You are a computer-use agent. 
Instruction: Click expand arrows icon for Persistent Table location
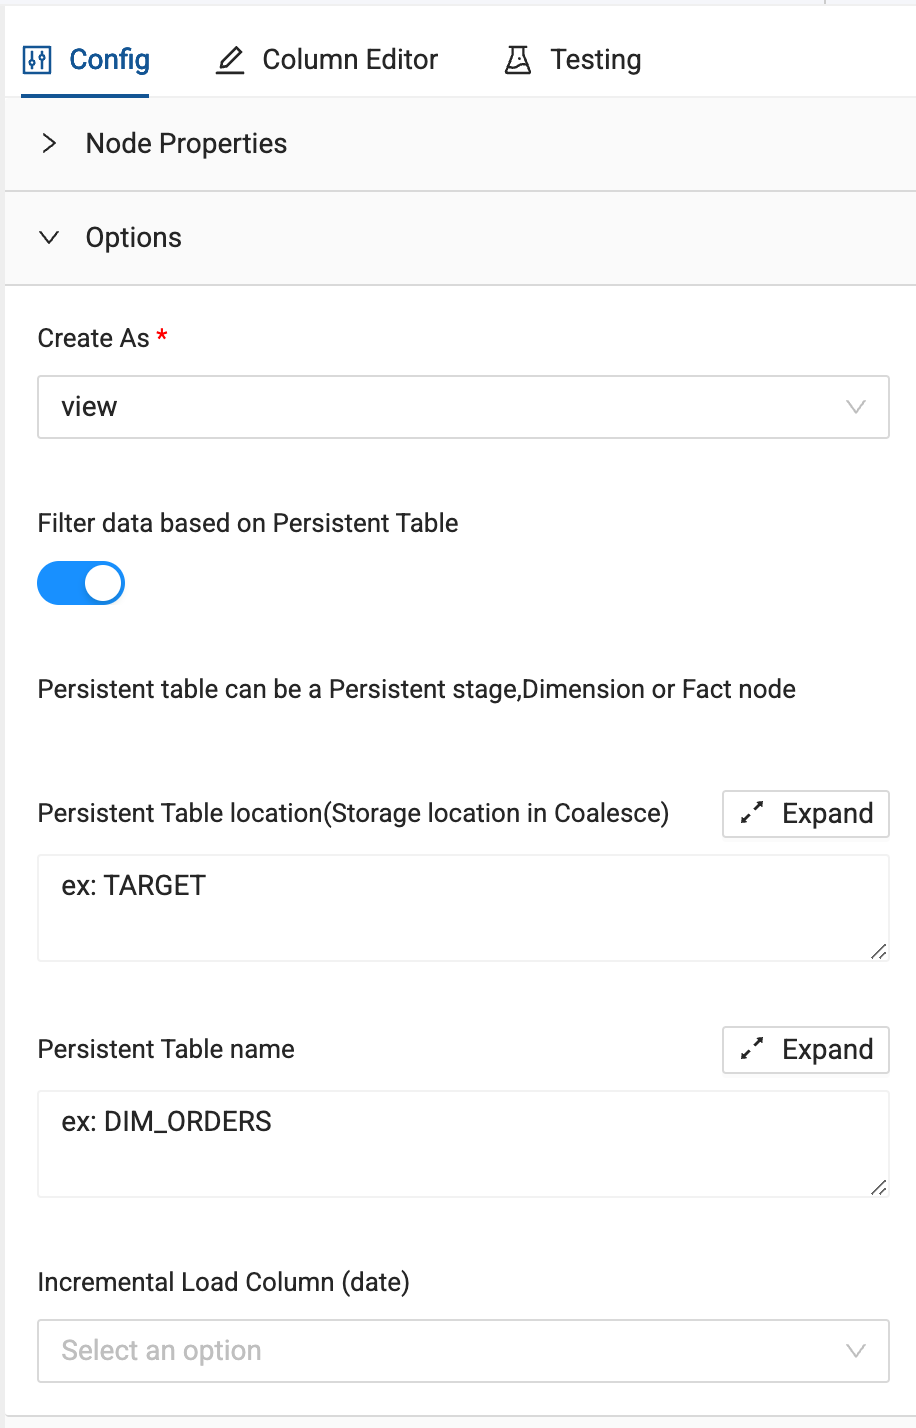[x=752, y=813]
